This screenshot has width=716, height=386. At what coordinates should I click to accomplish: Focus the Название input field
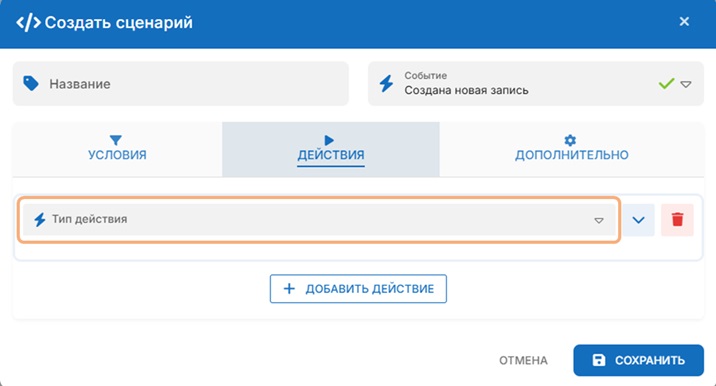coord(181,84)
